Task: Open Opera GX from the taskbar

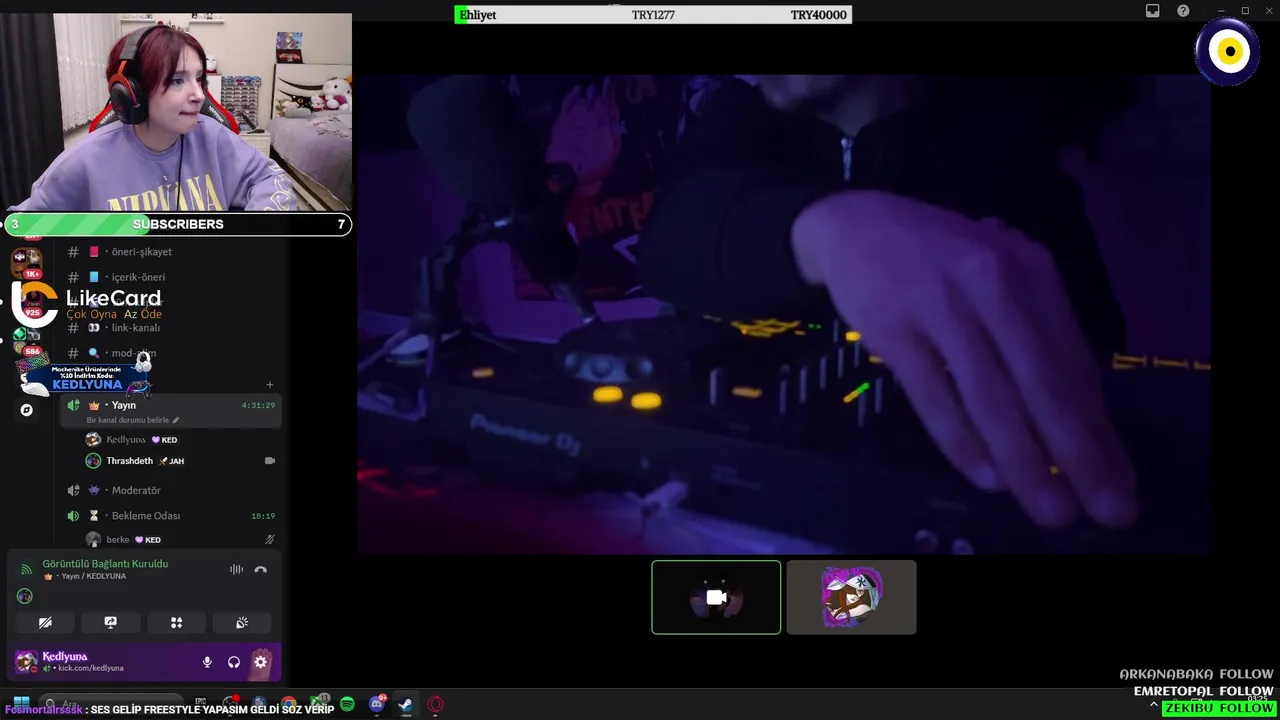Action: 435,704
